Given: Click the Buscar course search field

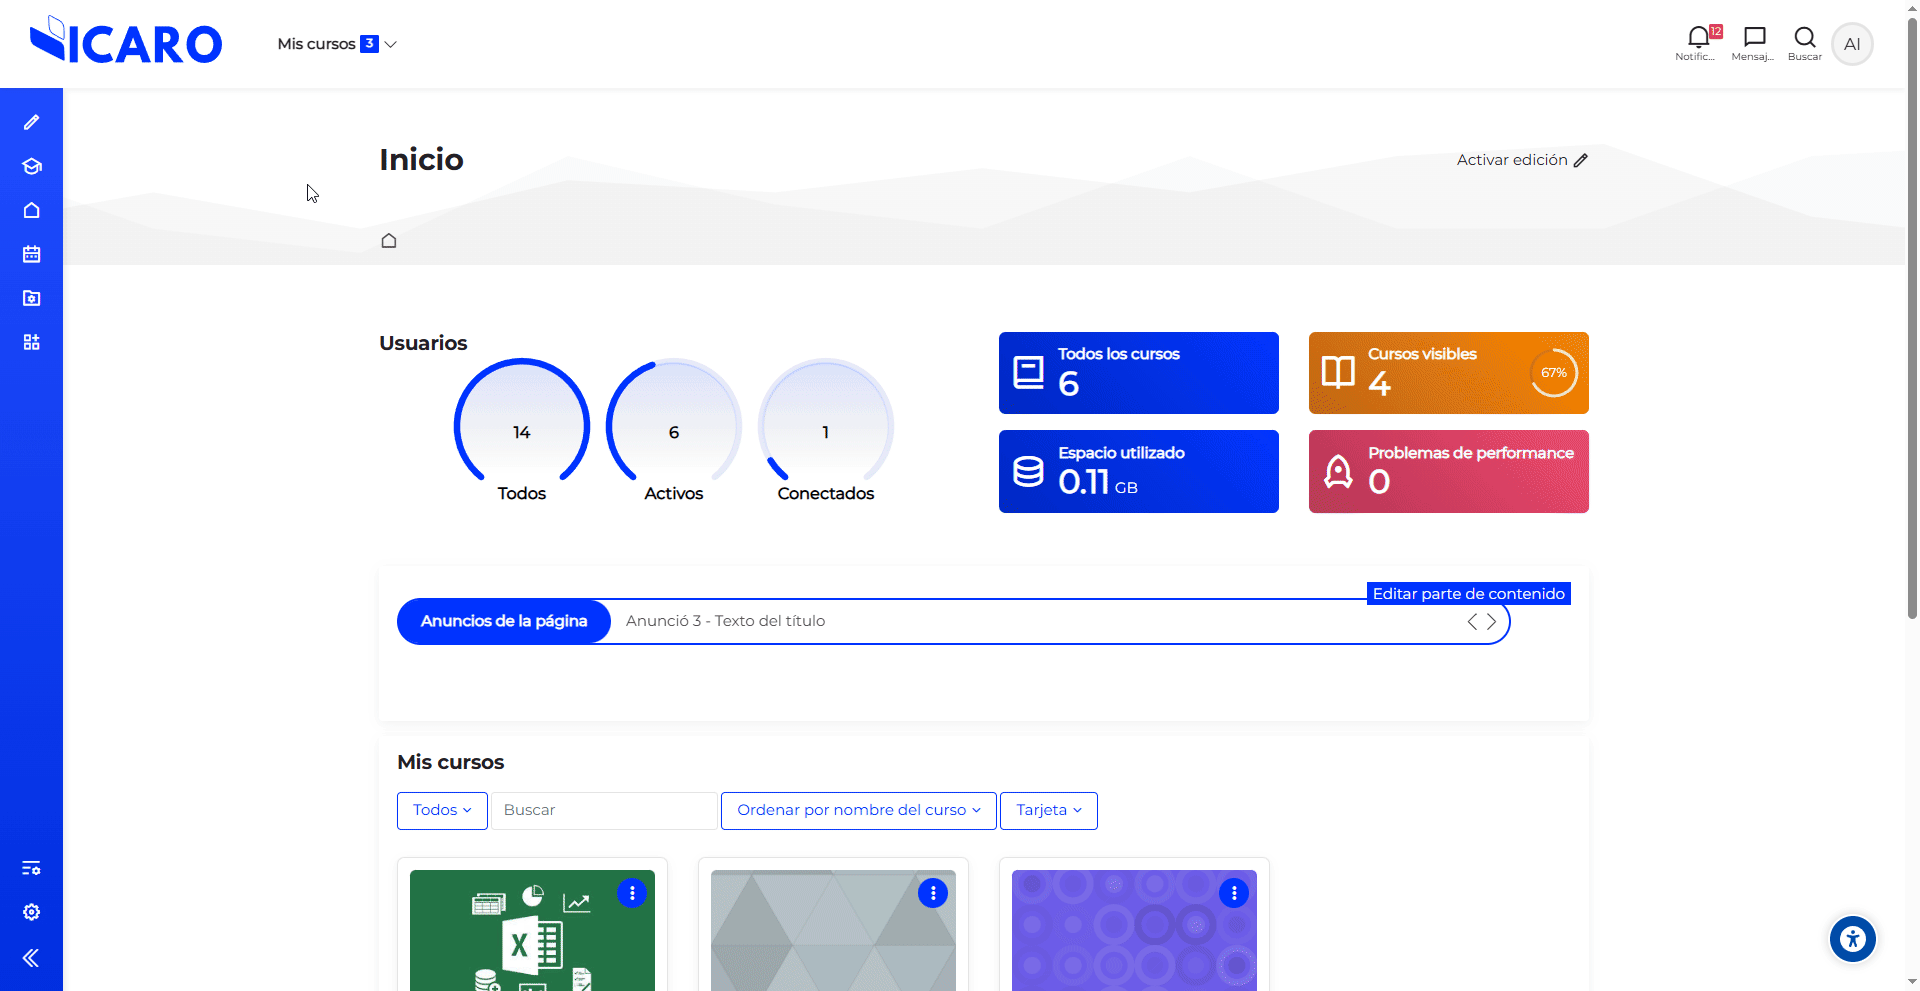Looking at the screenshot, I should click(604, 810).
